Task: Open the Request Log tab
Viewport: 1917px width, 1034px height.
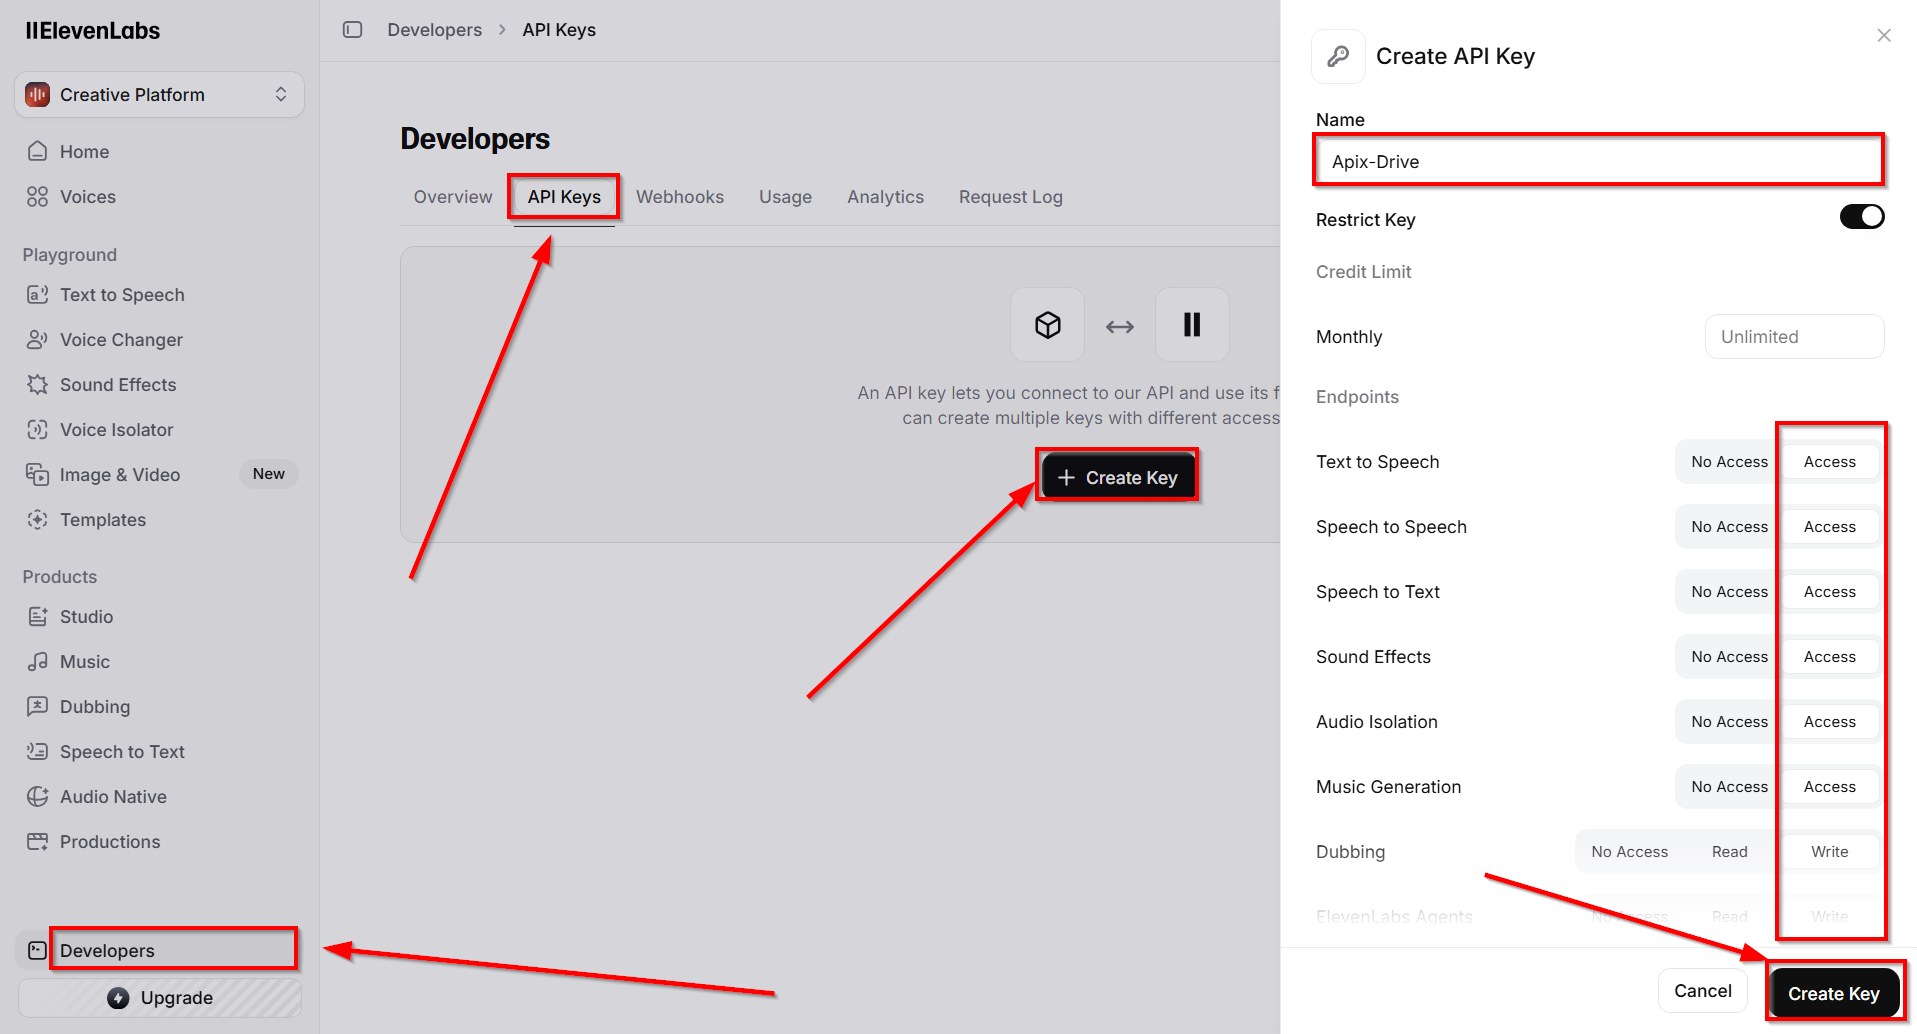Action: (x=1010, y=197)
